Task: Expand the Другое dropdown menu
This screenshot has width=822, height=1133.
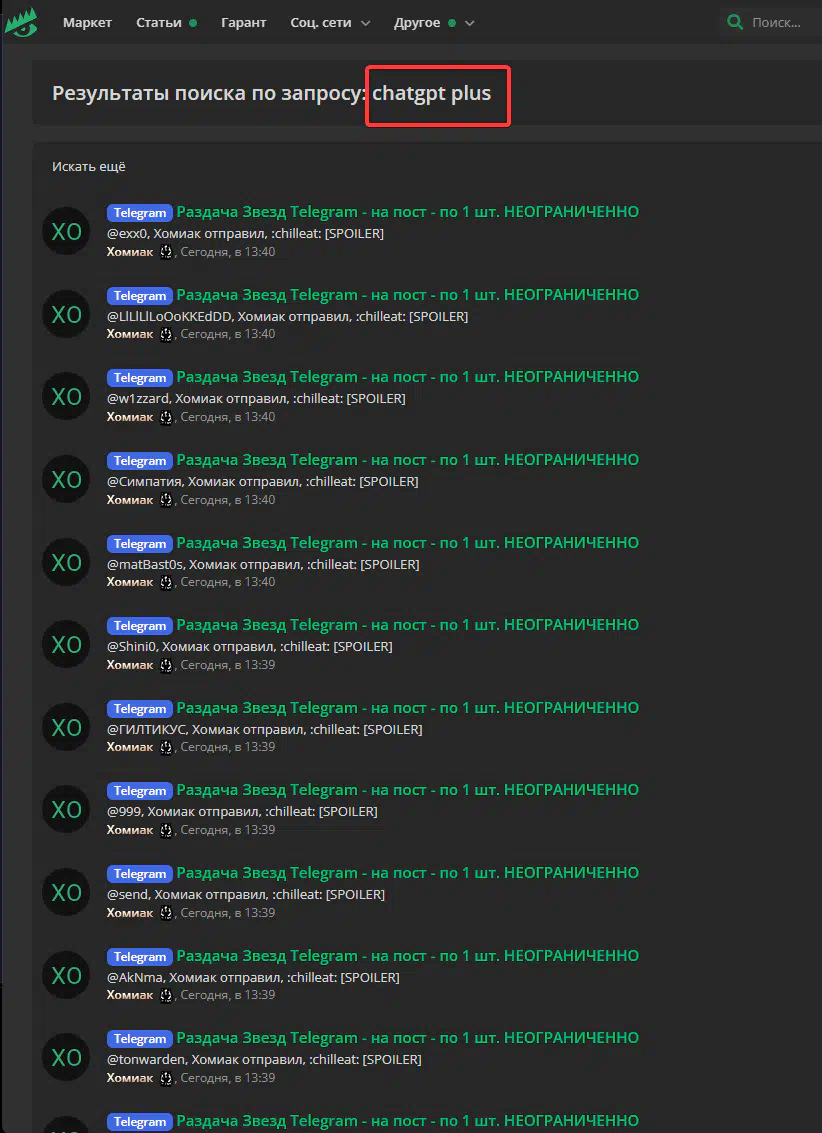Action: pyautogui.click(x=434, y=22)
